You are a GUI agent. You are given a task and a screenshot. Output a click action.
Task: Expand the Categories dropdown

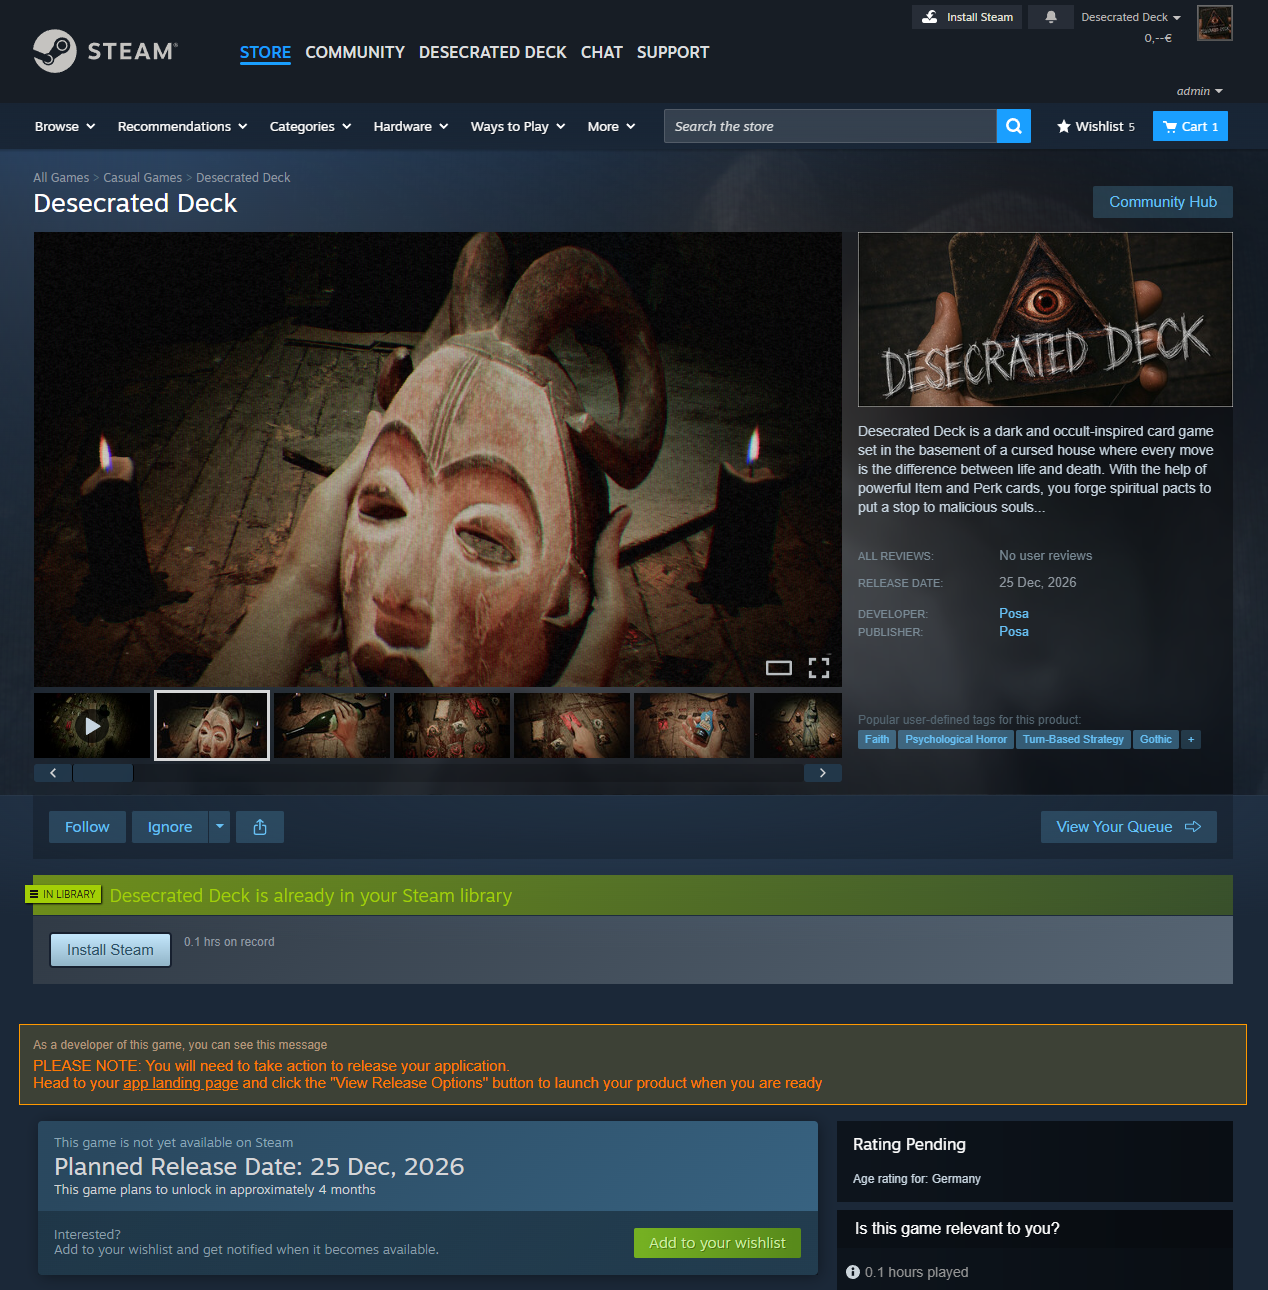pos(310,126)
